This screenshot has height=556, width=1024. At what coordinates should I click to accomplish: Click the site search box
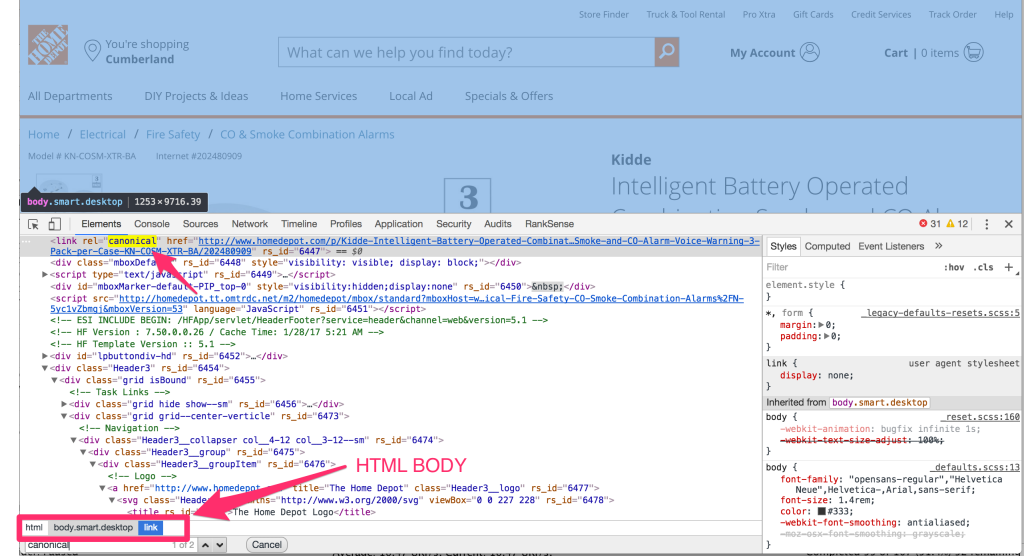tap(466, 52)
